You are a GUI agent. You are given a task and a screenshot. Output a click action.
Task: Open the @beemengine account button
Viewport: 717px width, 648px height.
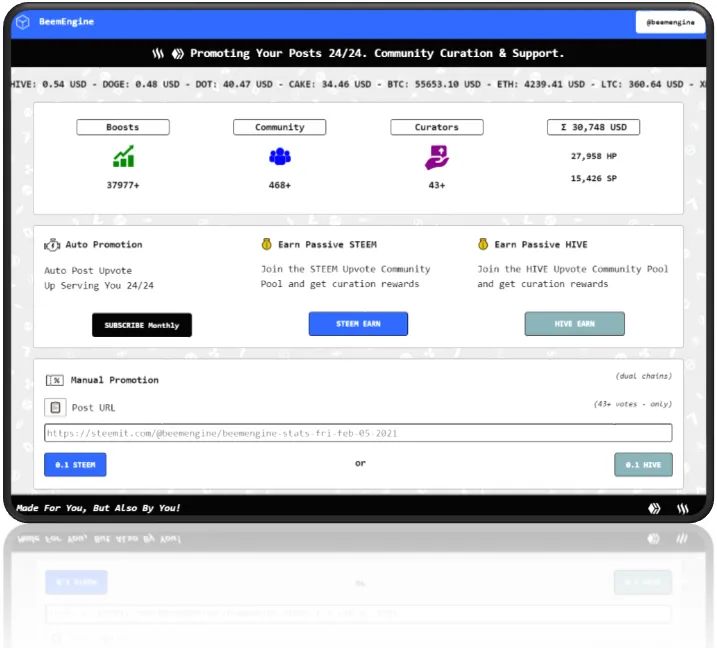pyautogui.click(x=670, y=22)
